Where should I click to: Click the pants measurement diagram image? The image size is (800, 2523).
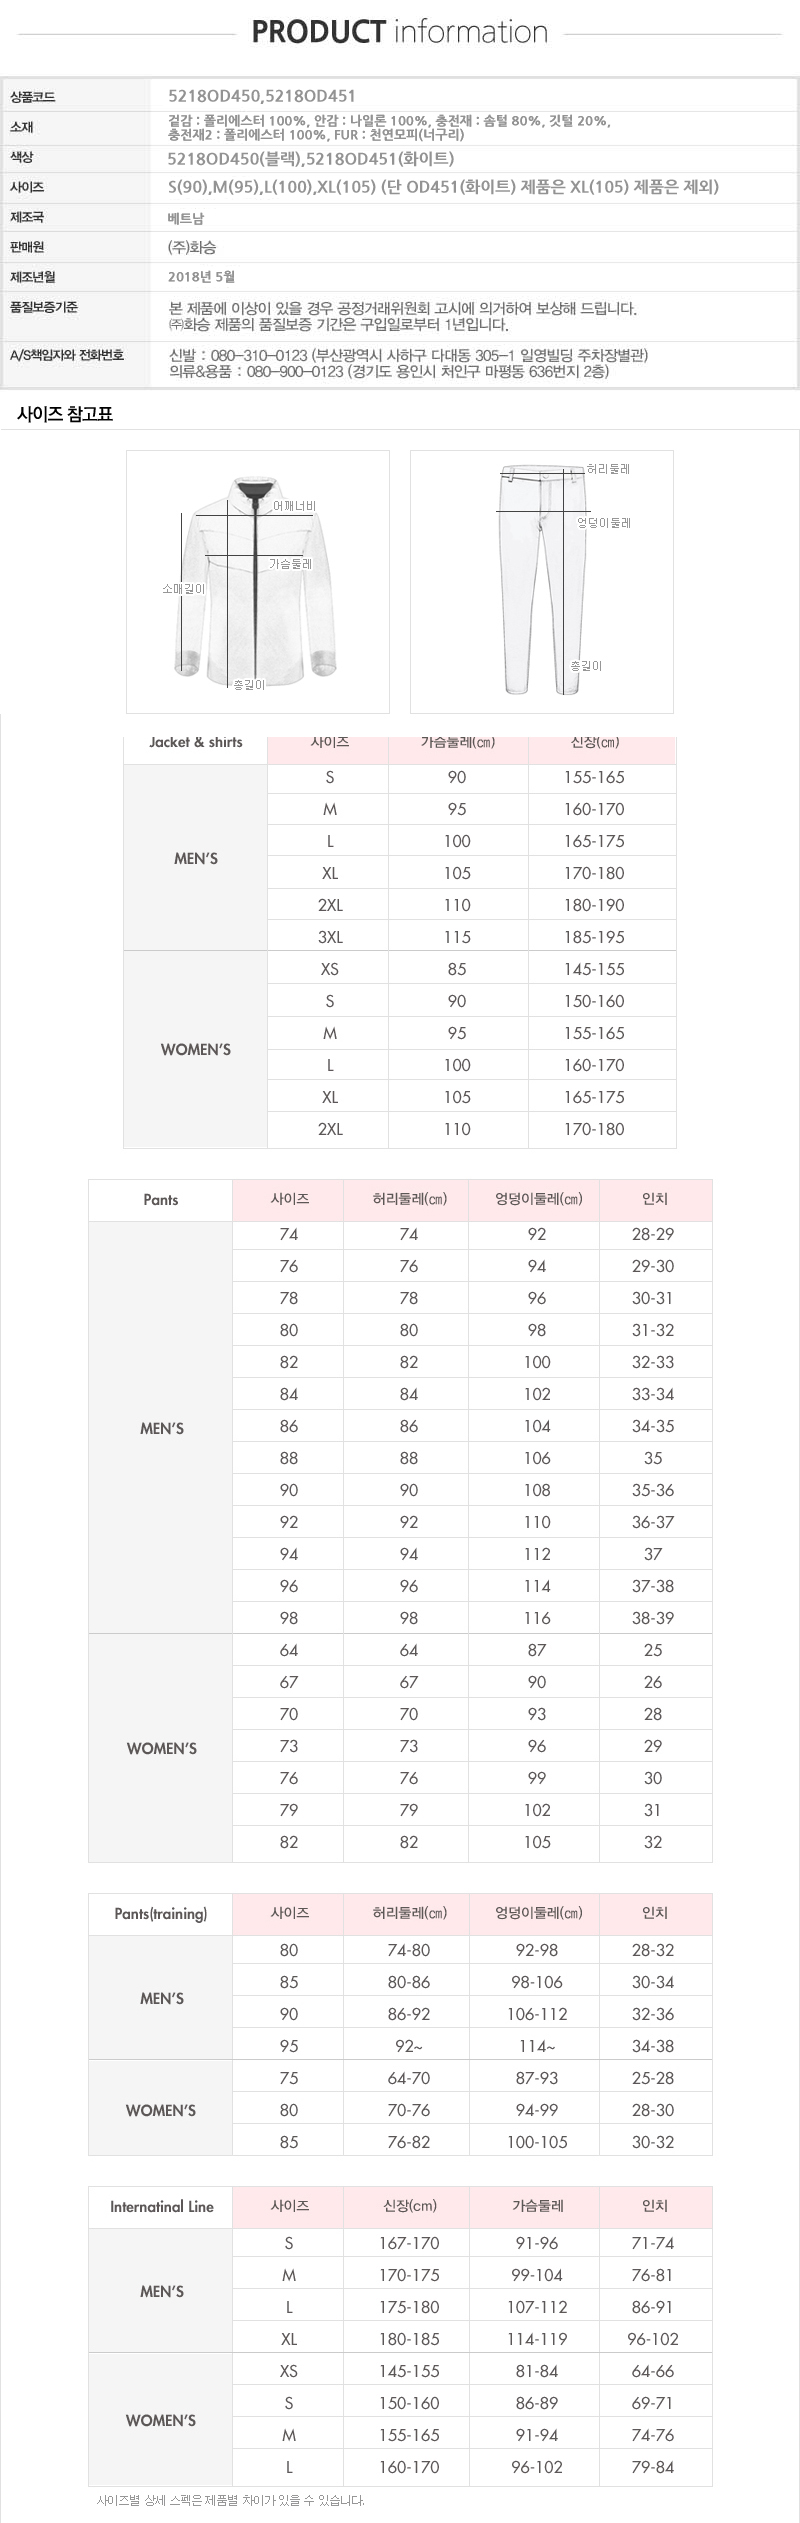541,581
